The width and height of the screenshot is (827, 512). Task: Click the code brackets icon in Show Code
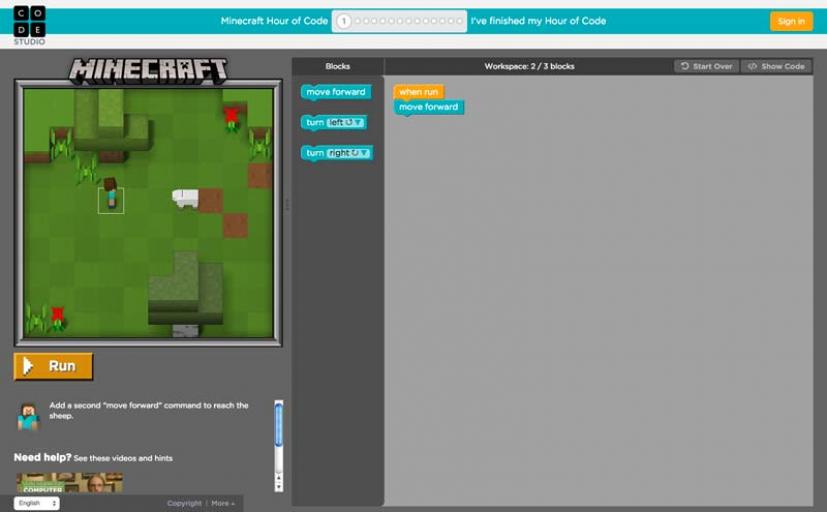click(753, 66)
